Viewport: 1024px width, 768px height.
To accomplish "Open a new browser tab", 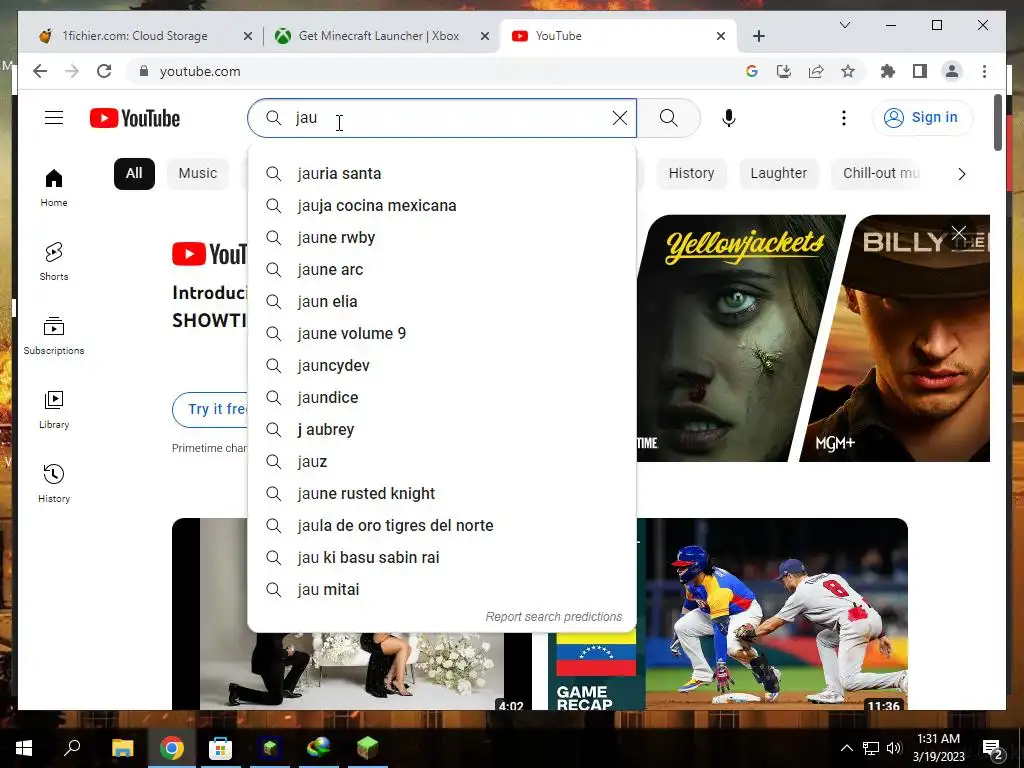I will [x=758, y=36].
